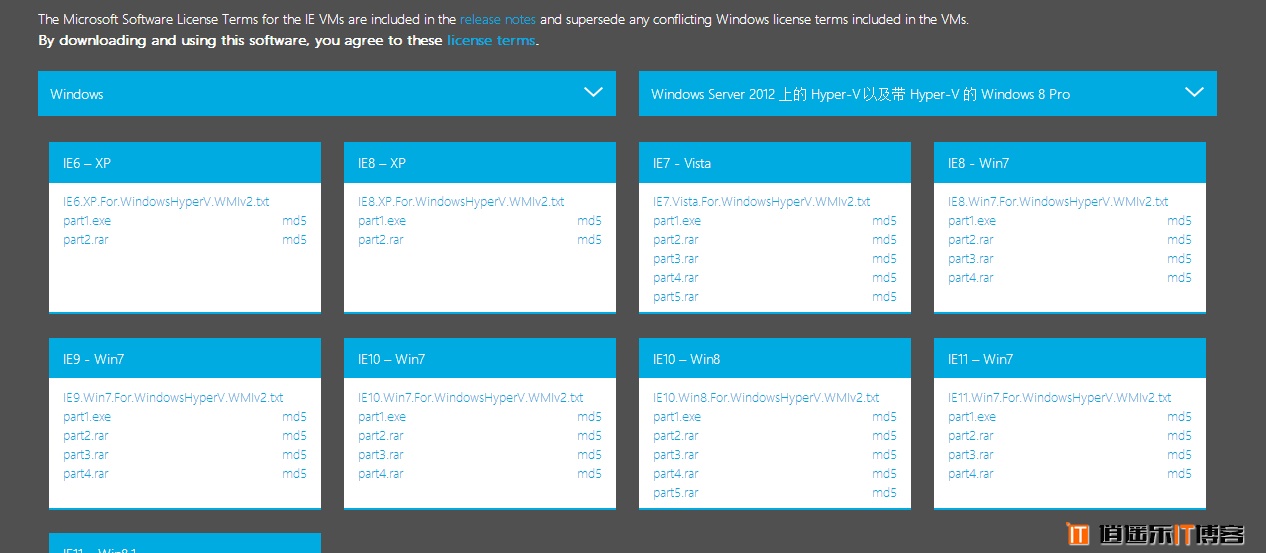
Task: Open IE8.Win7.For.WindowsHyperV.WMIv2.txt link
Action: 1058,202
